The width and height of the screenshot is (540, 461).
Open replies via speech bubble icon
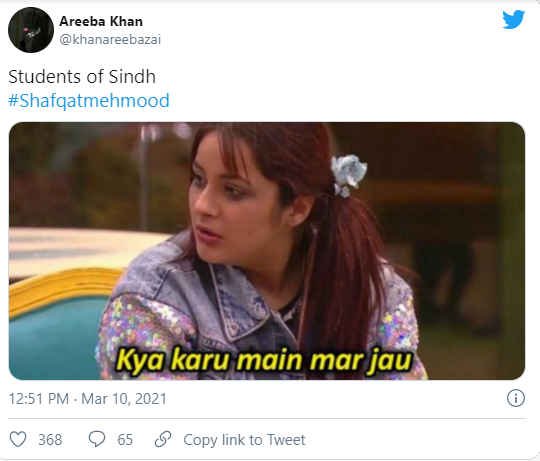pos(97,439)
